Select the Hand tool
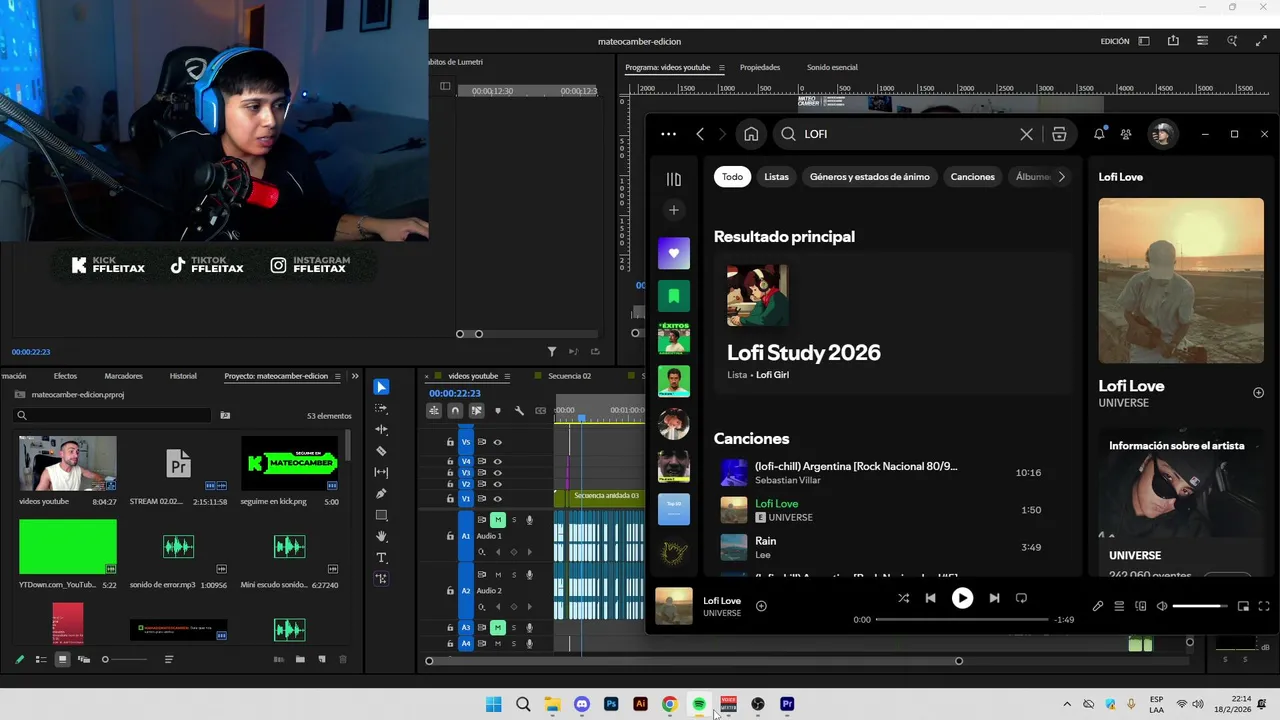 pyautogui.click(x=381, y=537)
